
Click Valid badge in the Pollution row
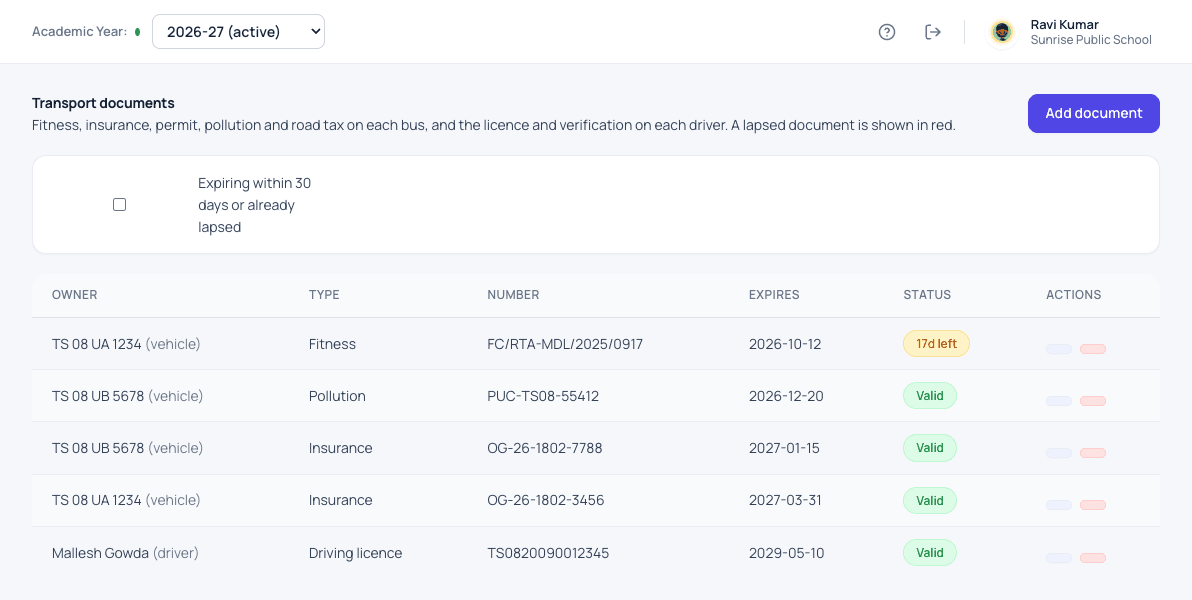(x=930, y=395)
